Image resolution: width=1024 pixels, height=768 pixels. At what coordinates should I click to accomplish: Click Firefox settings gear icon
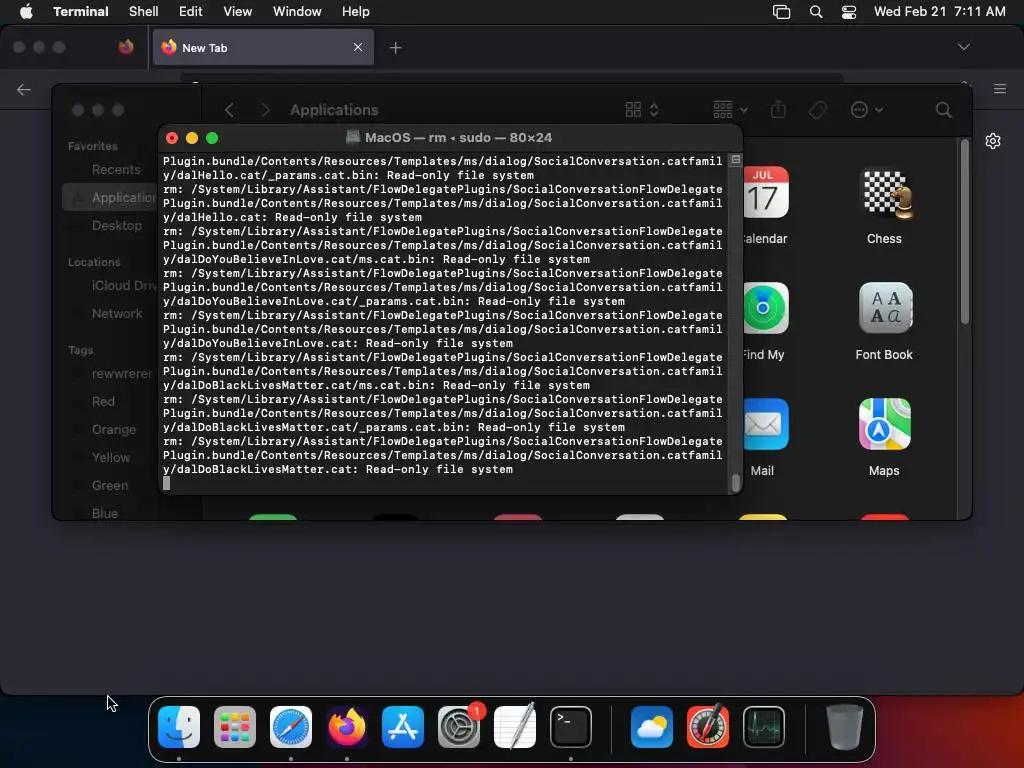pos(993,141)
